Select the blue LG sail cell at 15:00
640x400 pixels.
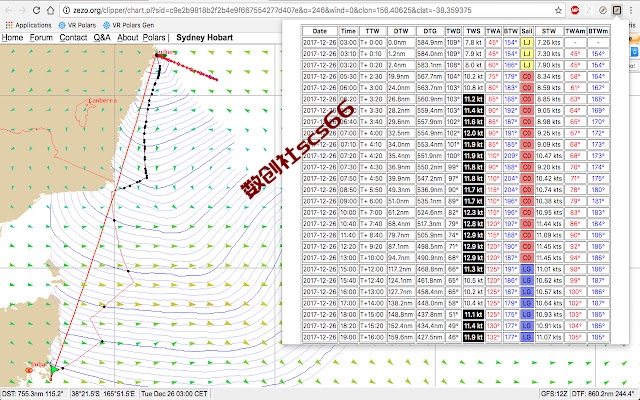[x=527, y=269]
